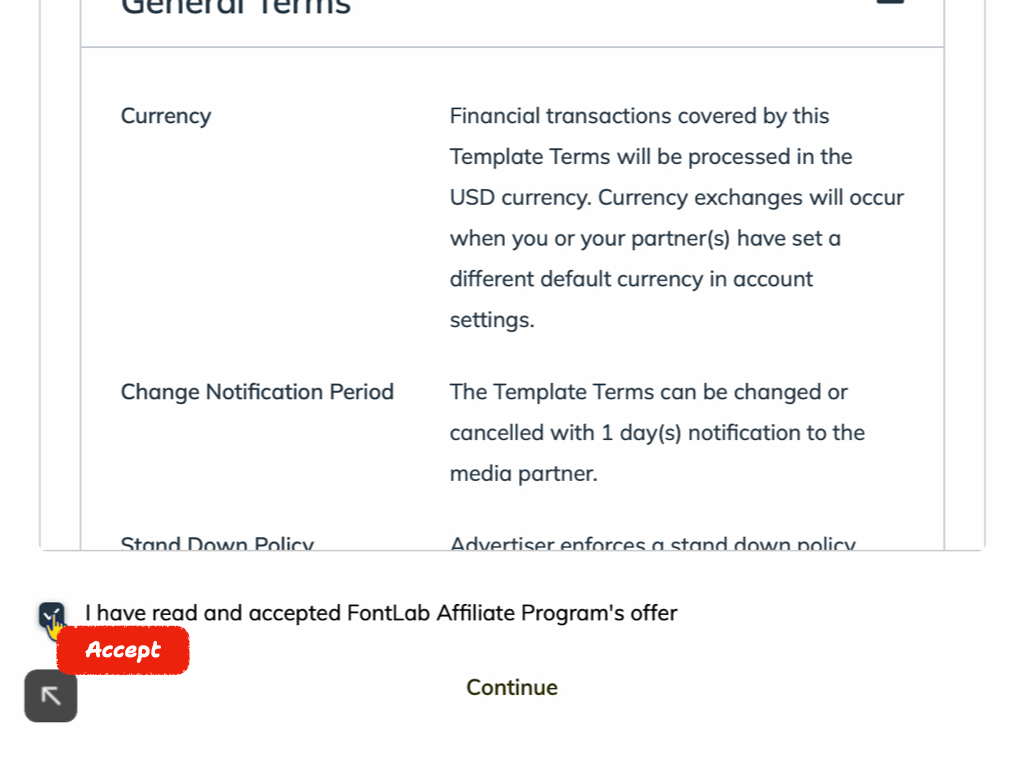Viewport: 1024px width, 768px height.
Task: Select the acceptance statement text
Action: (381, 612)
